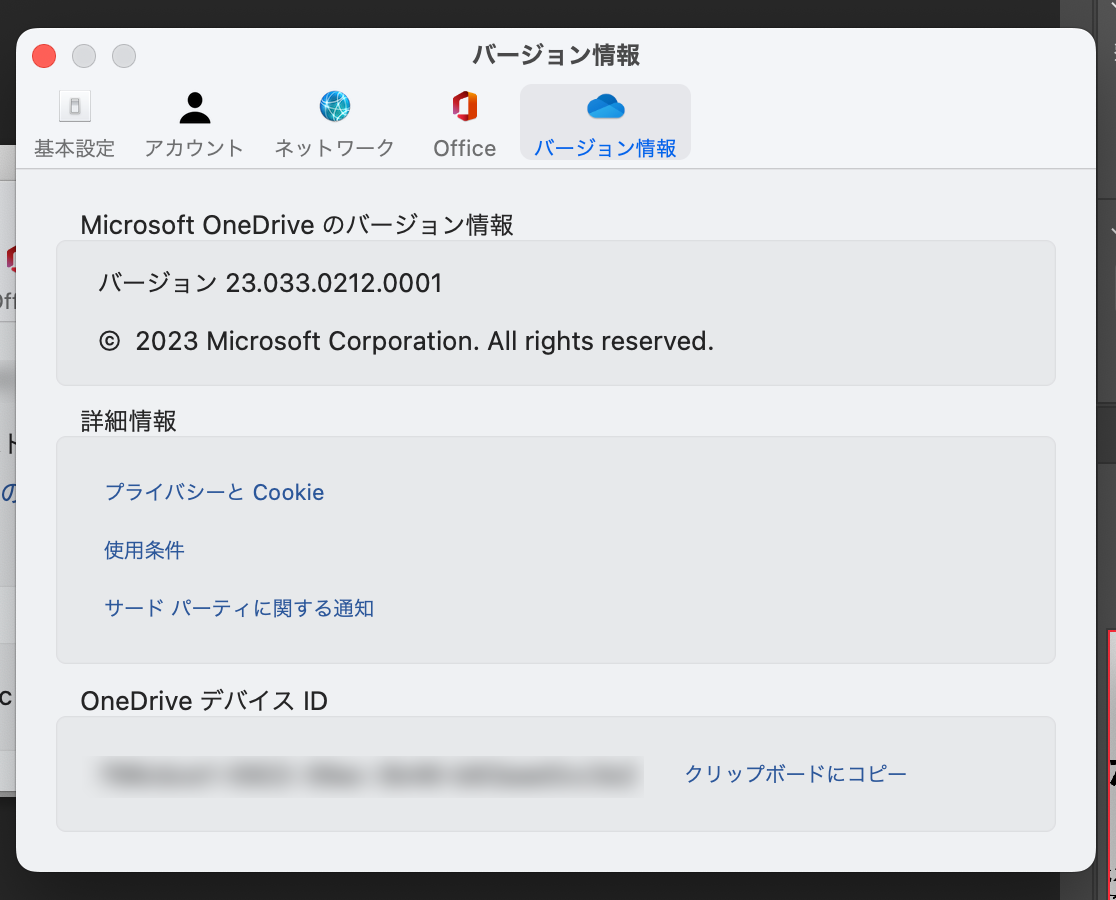Select the Office tab
Image resolution: width=1116 pixels, height=900 pixels.
pyautogui.click(x=465, y=123)
